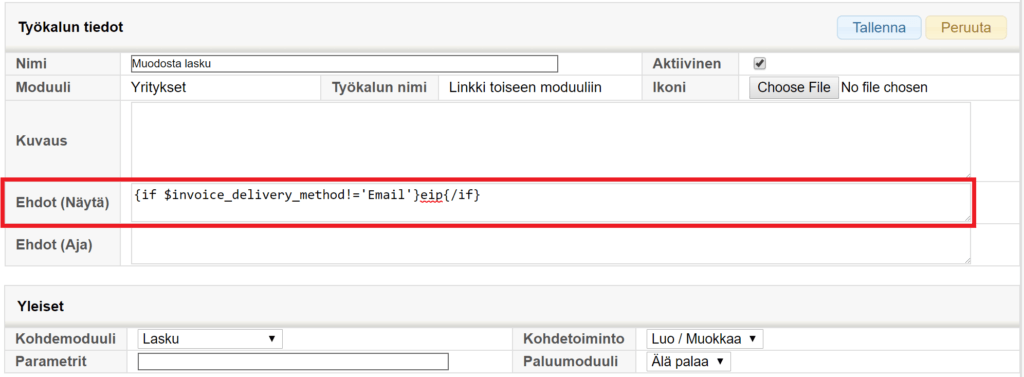Click the Kuvaus label
Screen dimensions: 1024x377
41,140
